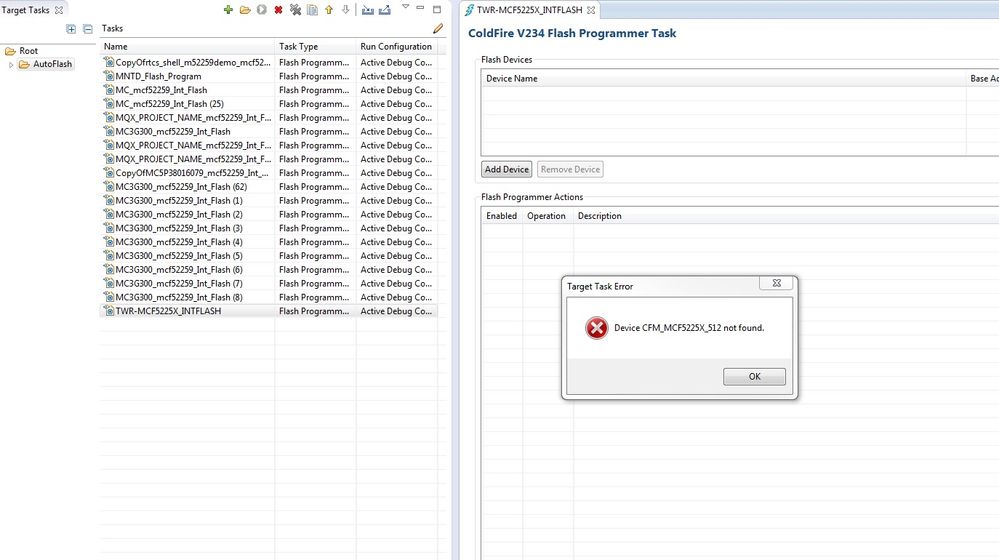Image resolution: width=999 pixels, height=560 pixels.
Task: Click the import tasks icon
Action: (x=367, y=10)
